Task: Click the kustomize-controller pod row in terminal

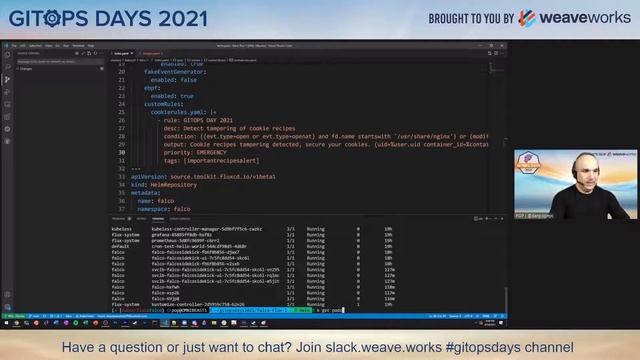Action: 252,304
